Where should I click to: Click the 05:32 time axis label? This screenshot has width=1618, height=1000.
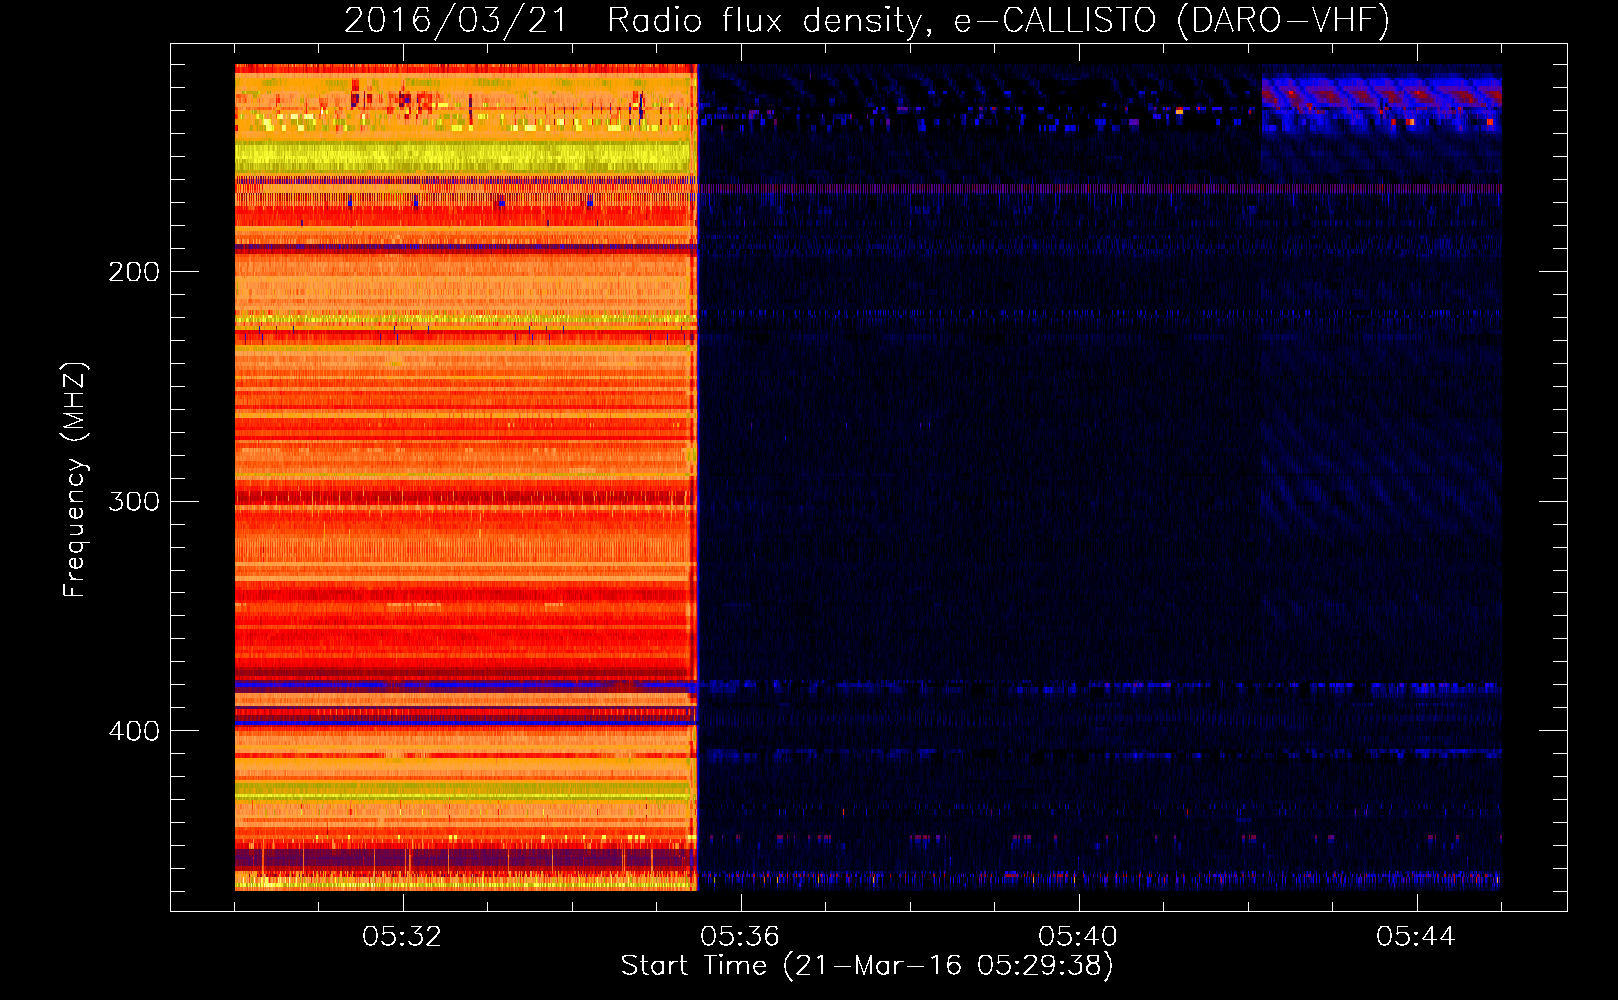(402, 937)
